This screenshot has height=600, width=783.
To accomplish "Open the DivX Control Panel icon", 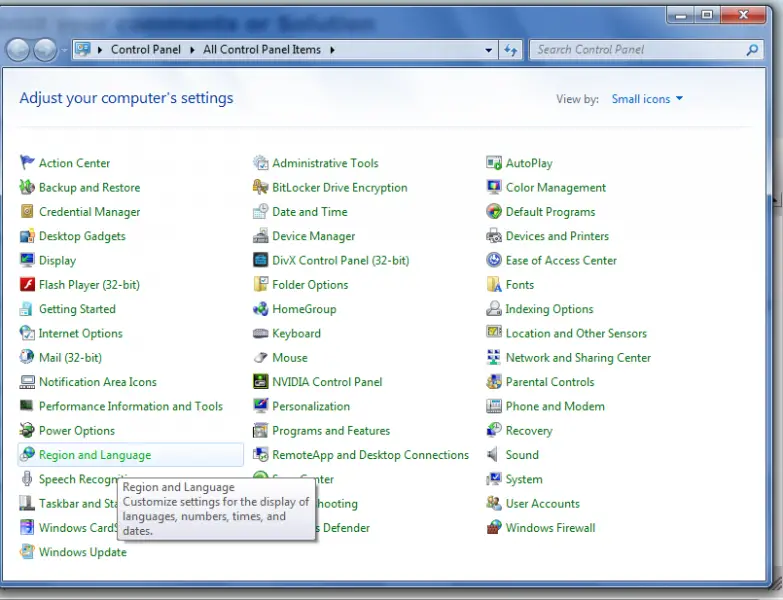I will [x=260, y=260].
